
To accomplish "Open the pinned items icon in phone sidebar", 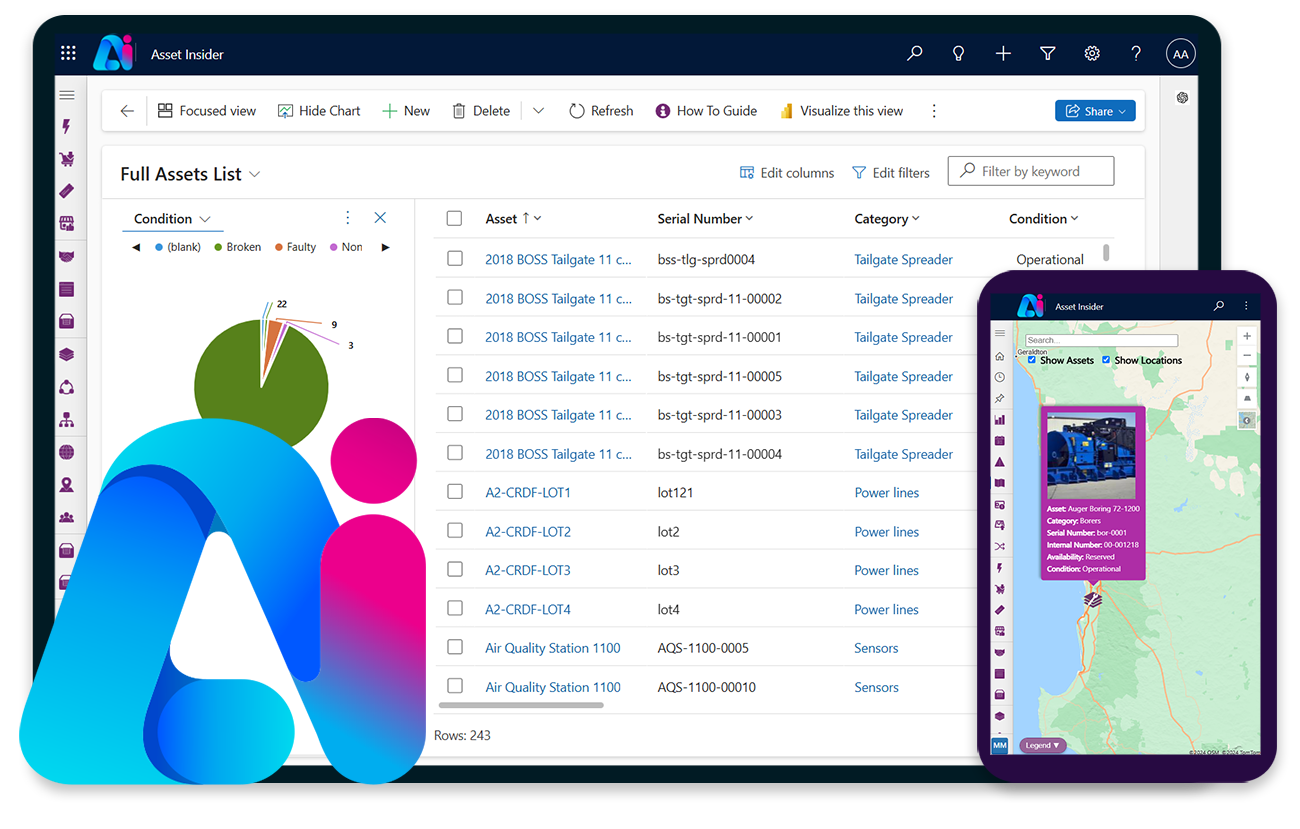I will point(999,398).
